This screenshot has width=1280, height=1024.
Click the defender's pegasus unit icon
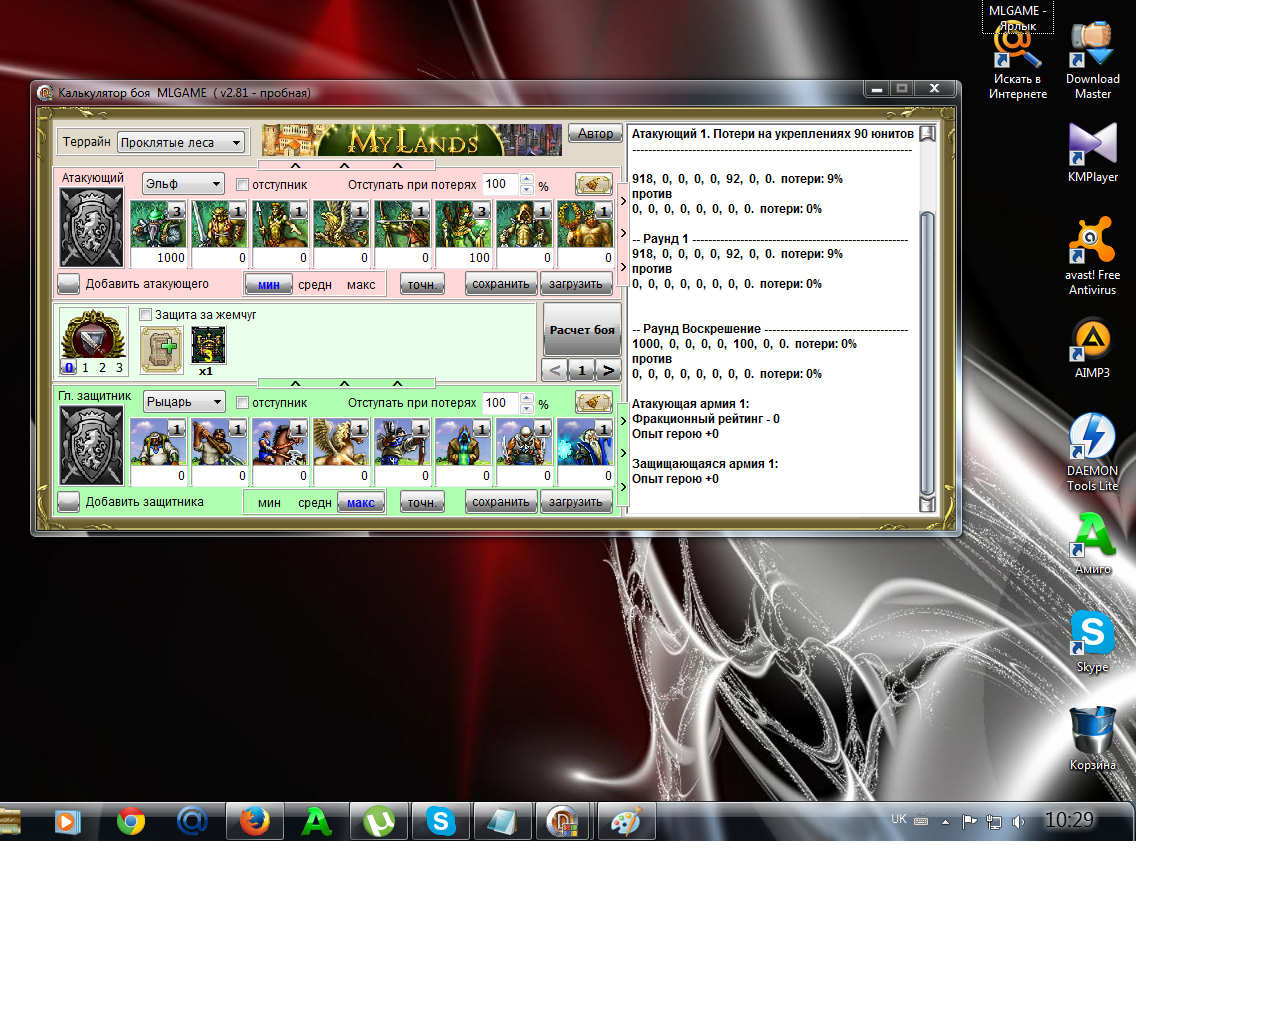point(341,442)
